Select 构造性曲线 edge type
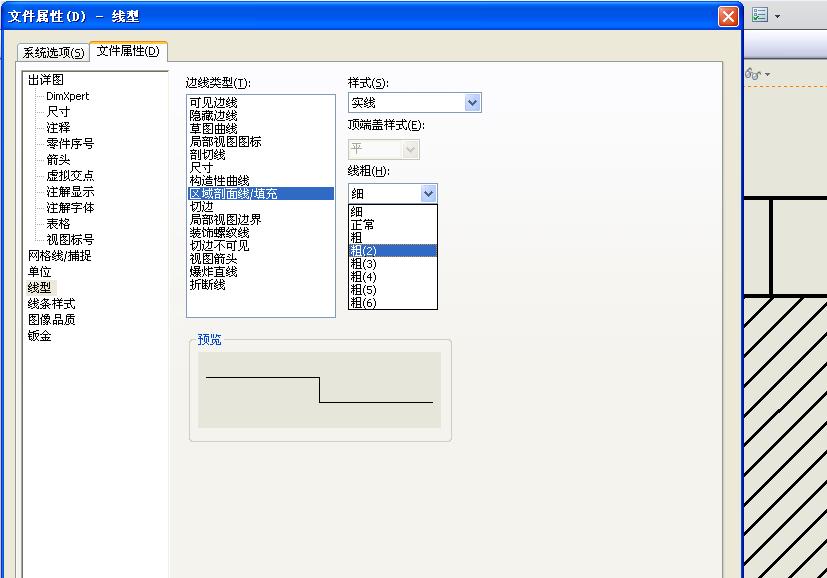The height and width of the screenshot is (578, 827). (261, 180)
